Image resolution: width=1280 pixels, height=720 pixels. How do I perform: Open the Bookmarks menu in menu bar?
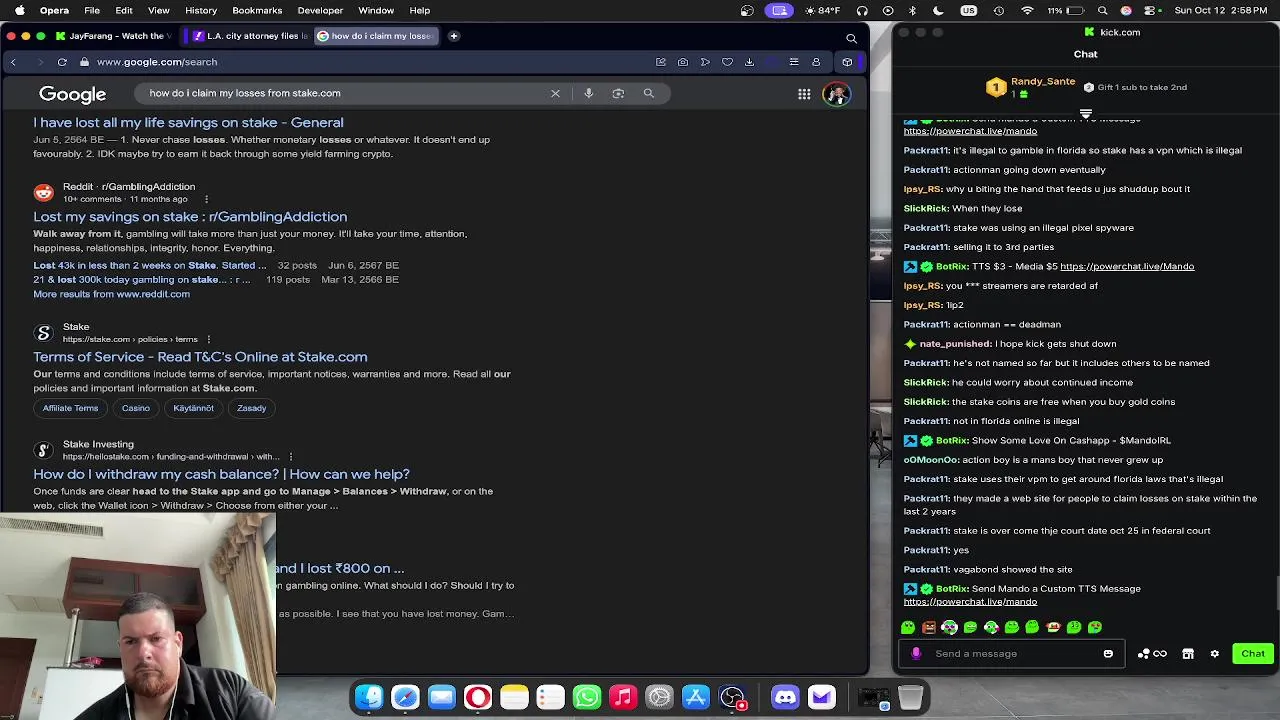point(257,10)
